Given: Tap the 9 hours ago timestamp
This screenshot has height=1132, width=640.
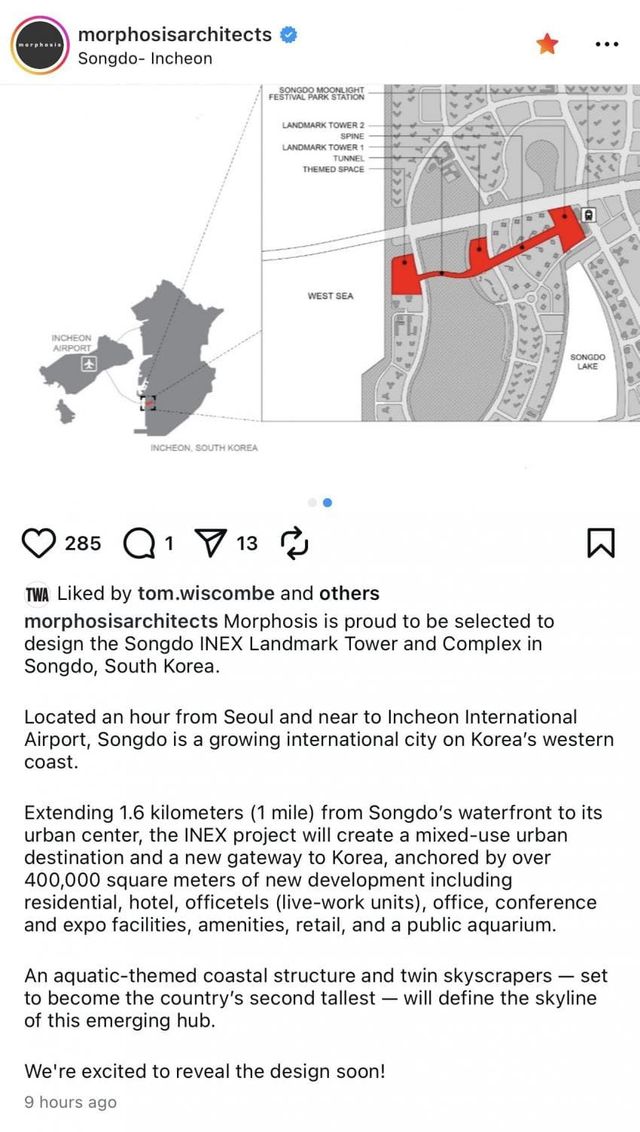Looking at the screenshot, I should click(x=70, y=1102).
